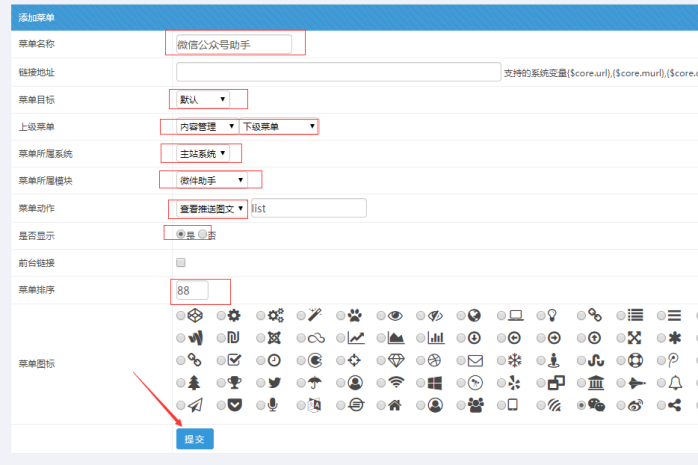The height and width of the screenshot is (465, 698).
Task: Expand the 主站系统 system dropdown
Action: click(x=203, y=153)
